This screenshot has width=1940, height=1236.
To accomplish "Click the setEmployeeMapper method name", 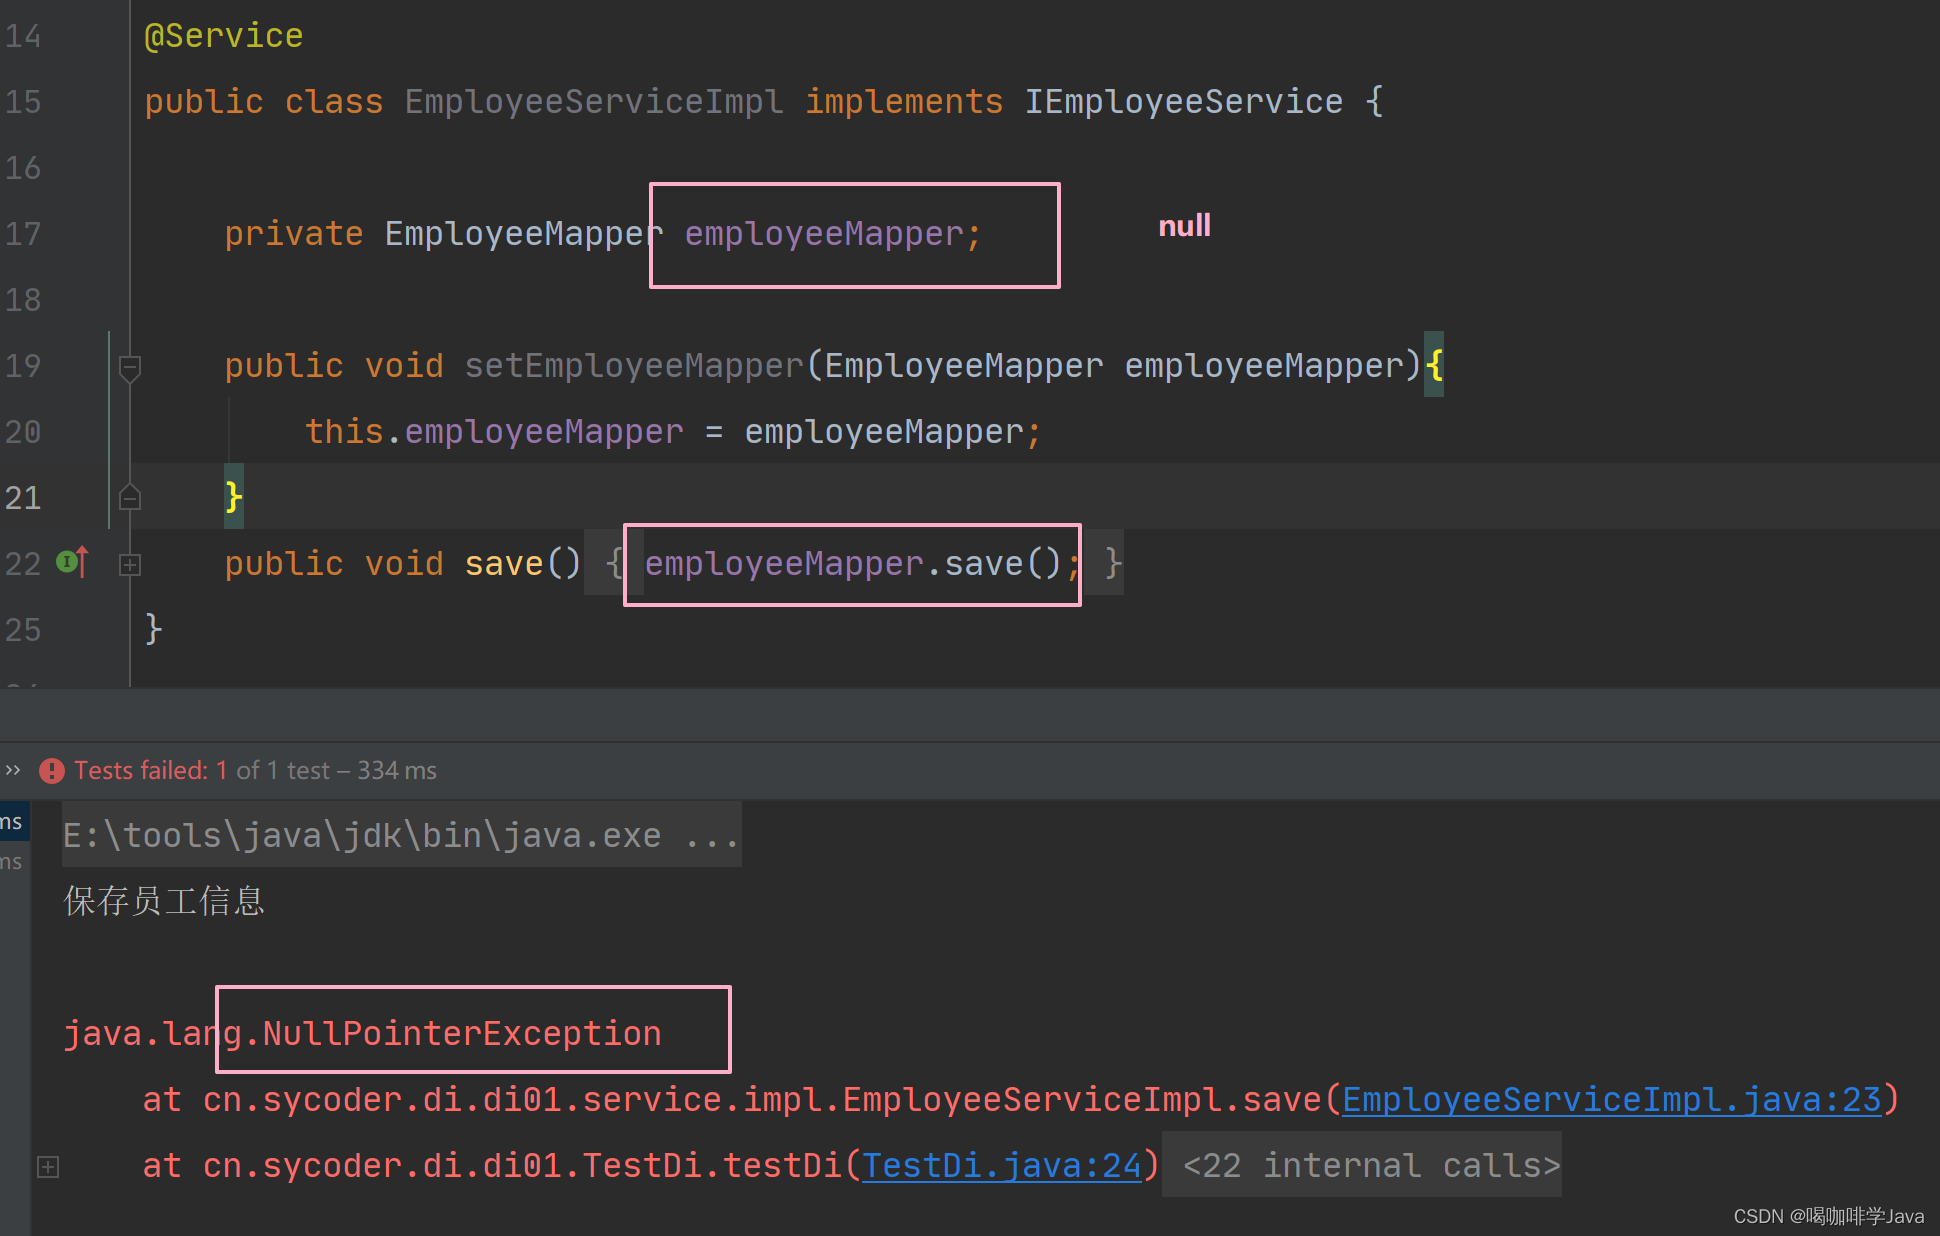I will [x=633, y=366].
